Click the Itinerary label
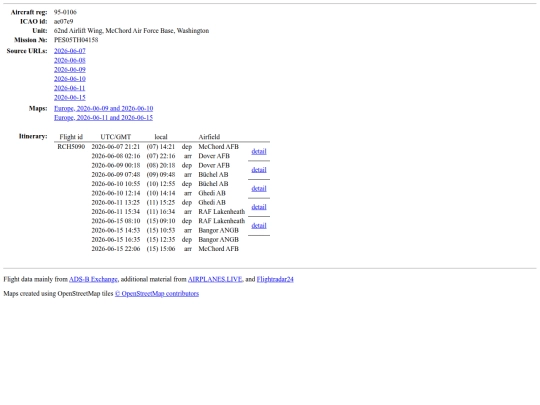 pos(33,136)
